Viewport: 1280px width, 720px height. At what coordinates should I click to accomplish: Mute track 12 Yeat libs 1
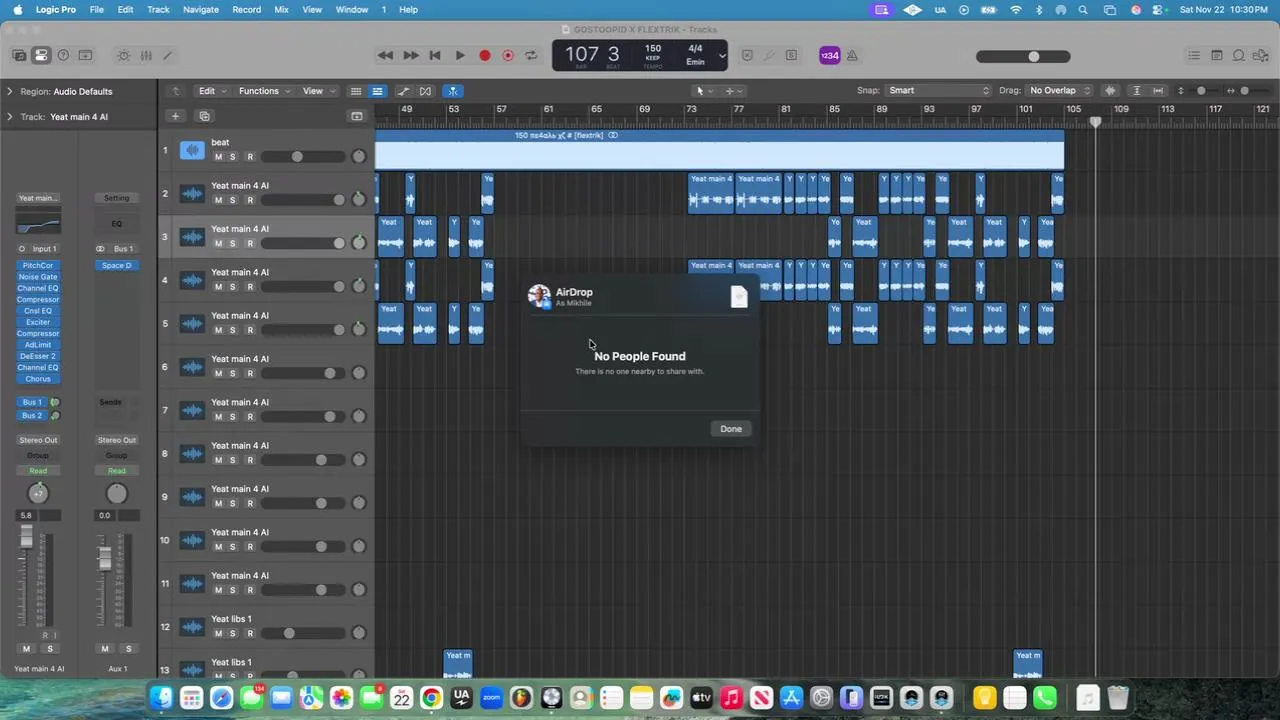(218, 633)
